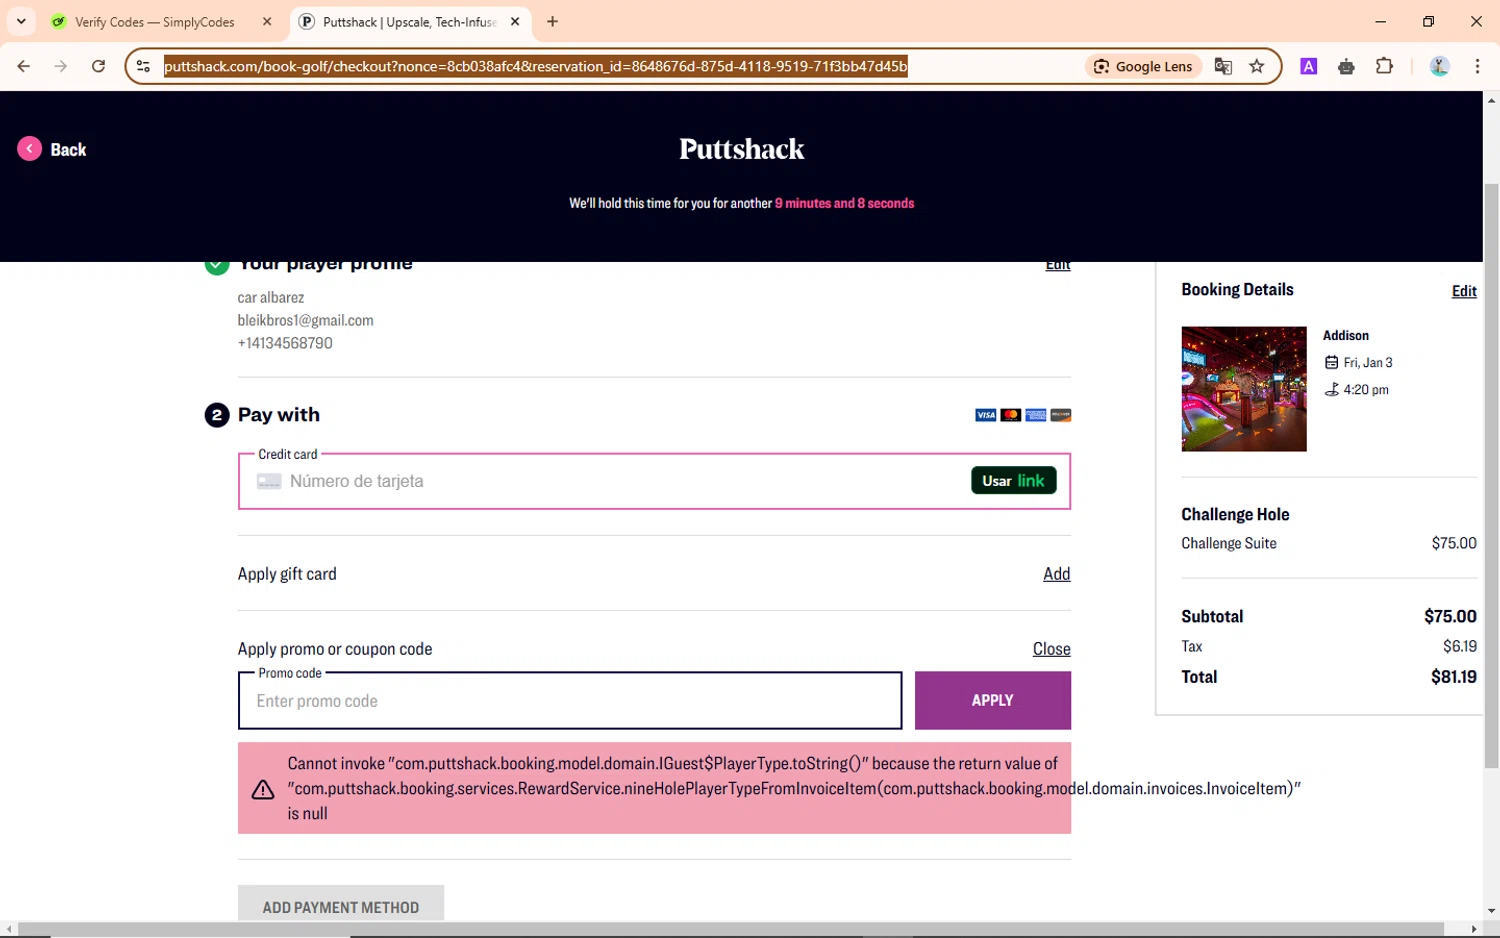The width and height of the screenshot is (1500, 938).
Task: Open the Extensions puzzle menu
Action: pyautogui.click(x=1384, y=66)
